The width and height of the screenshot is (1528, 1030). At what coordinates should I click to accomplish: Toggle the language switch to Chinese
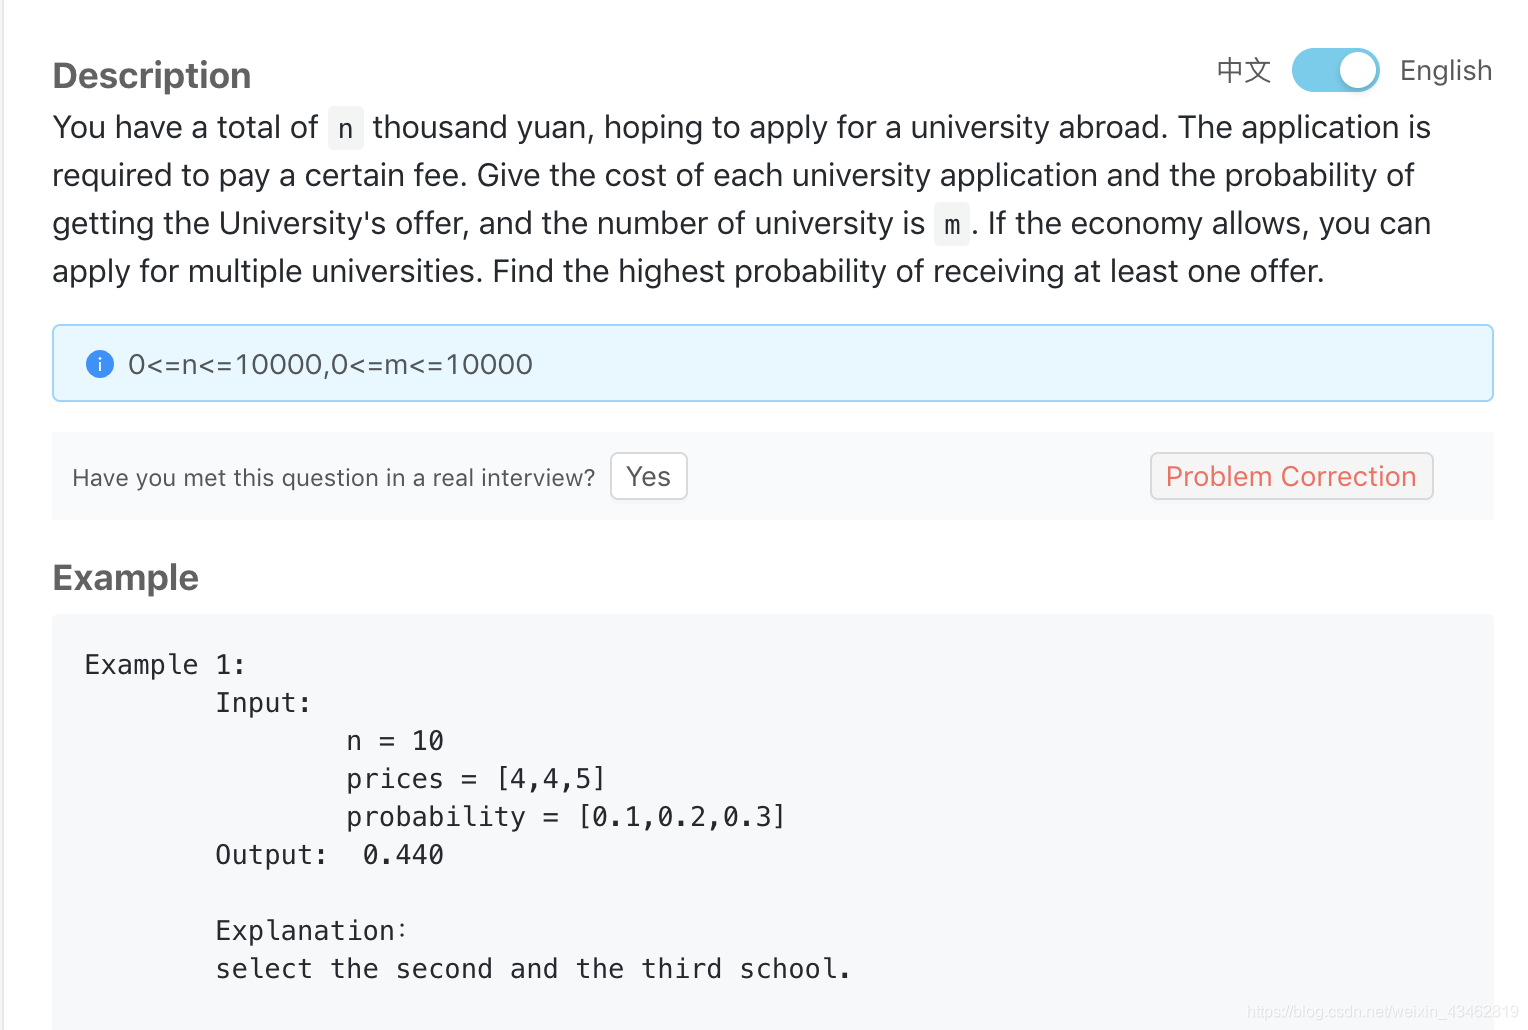click(x=1335, y=70)
